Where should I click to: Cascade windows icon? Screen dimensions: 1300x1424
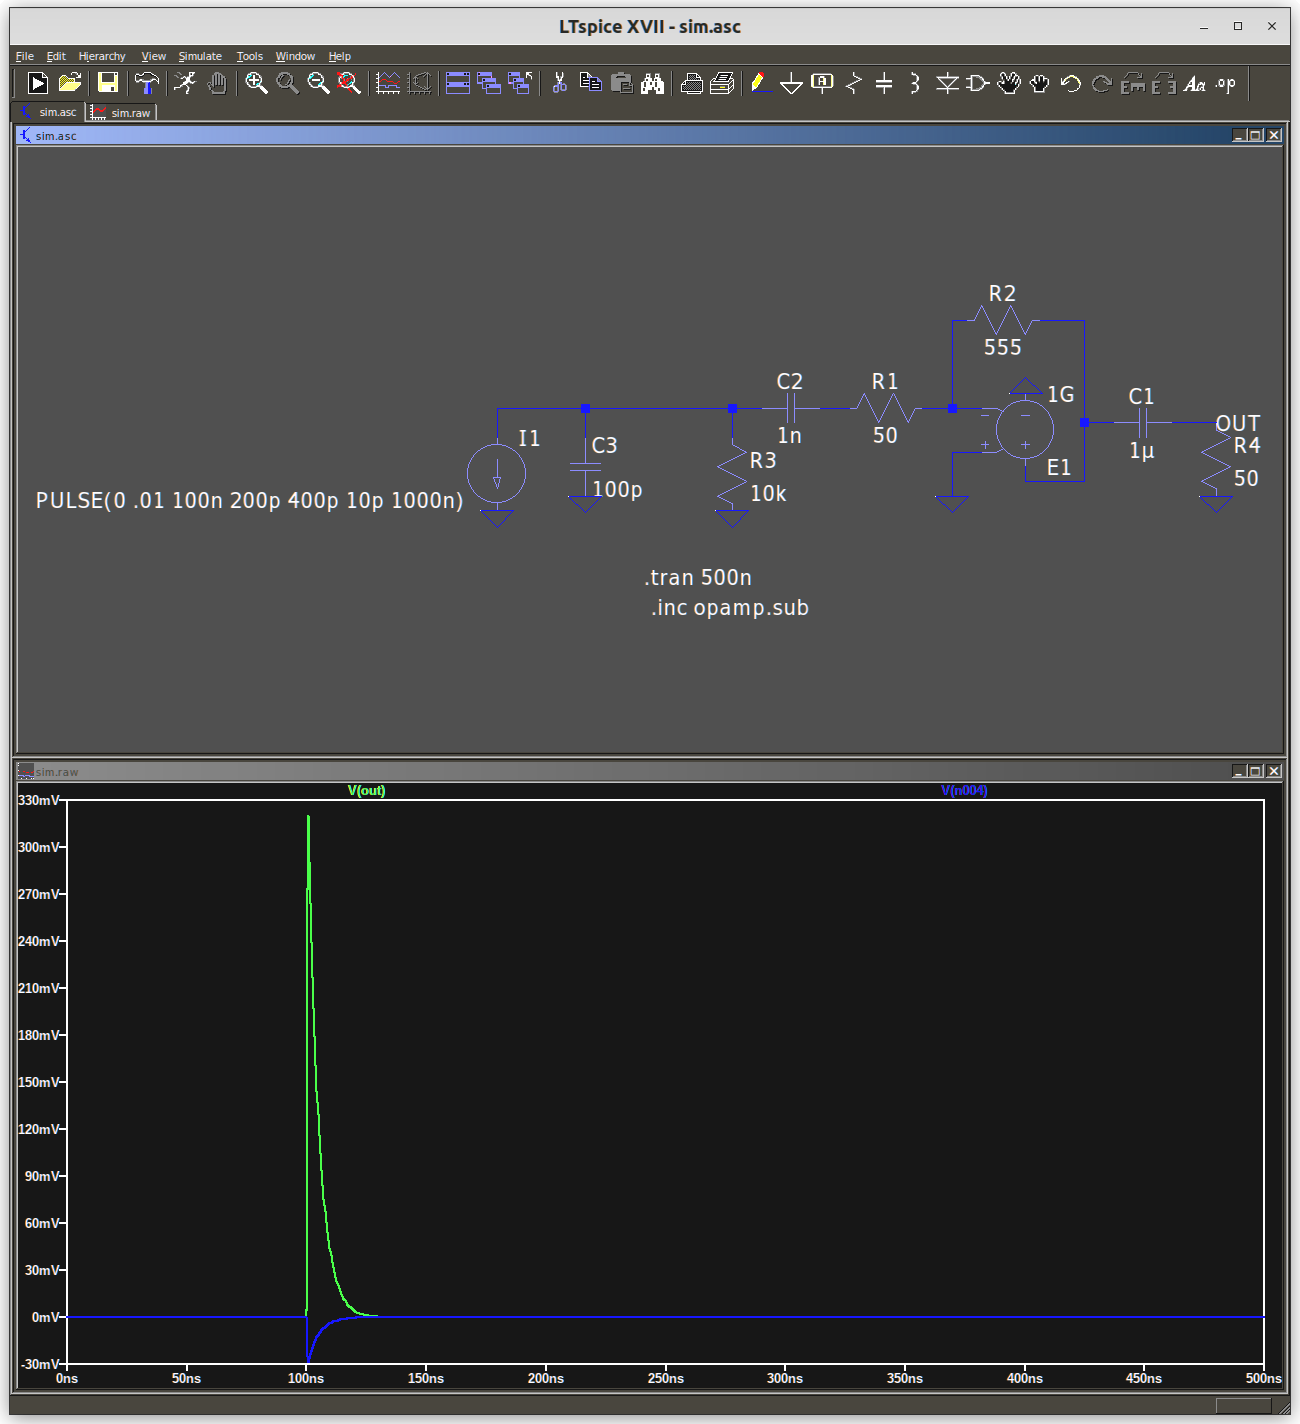point(489,84)
